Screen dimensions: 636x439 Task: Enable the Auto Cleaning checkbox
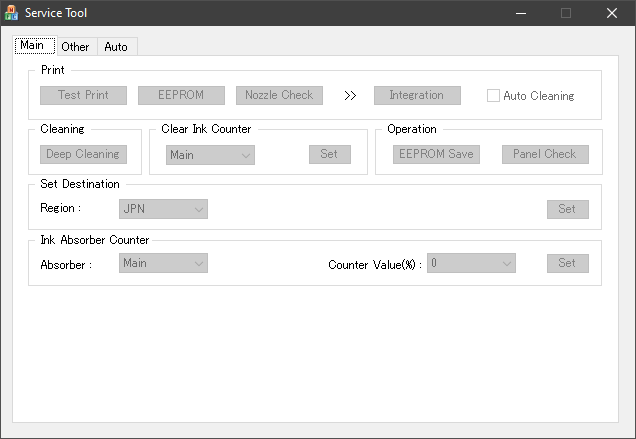[x=493, y=96]
